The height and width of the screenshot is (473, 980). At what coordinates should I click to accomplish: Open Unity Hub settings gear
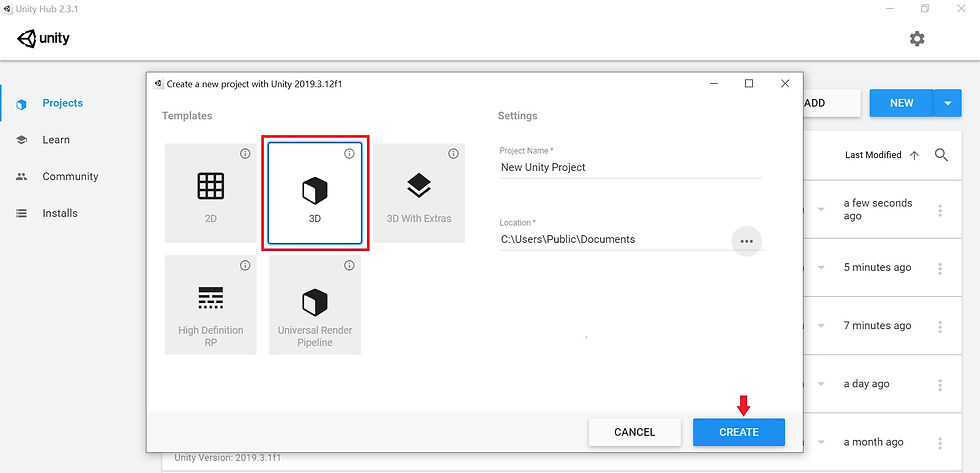916,39
